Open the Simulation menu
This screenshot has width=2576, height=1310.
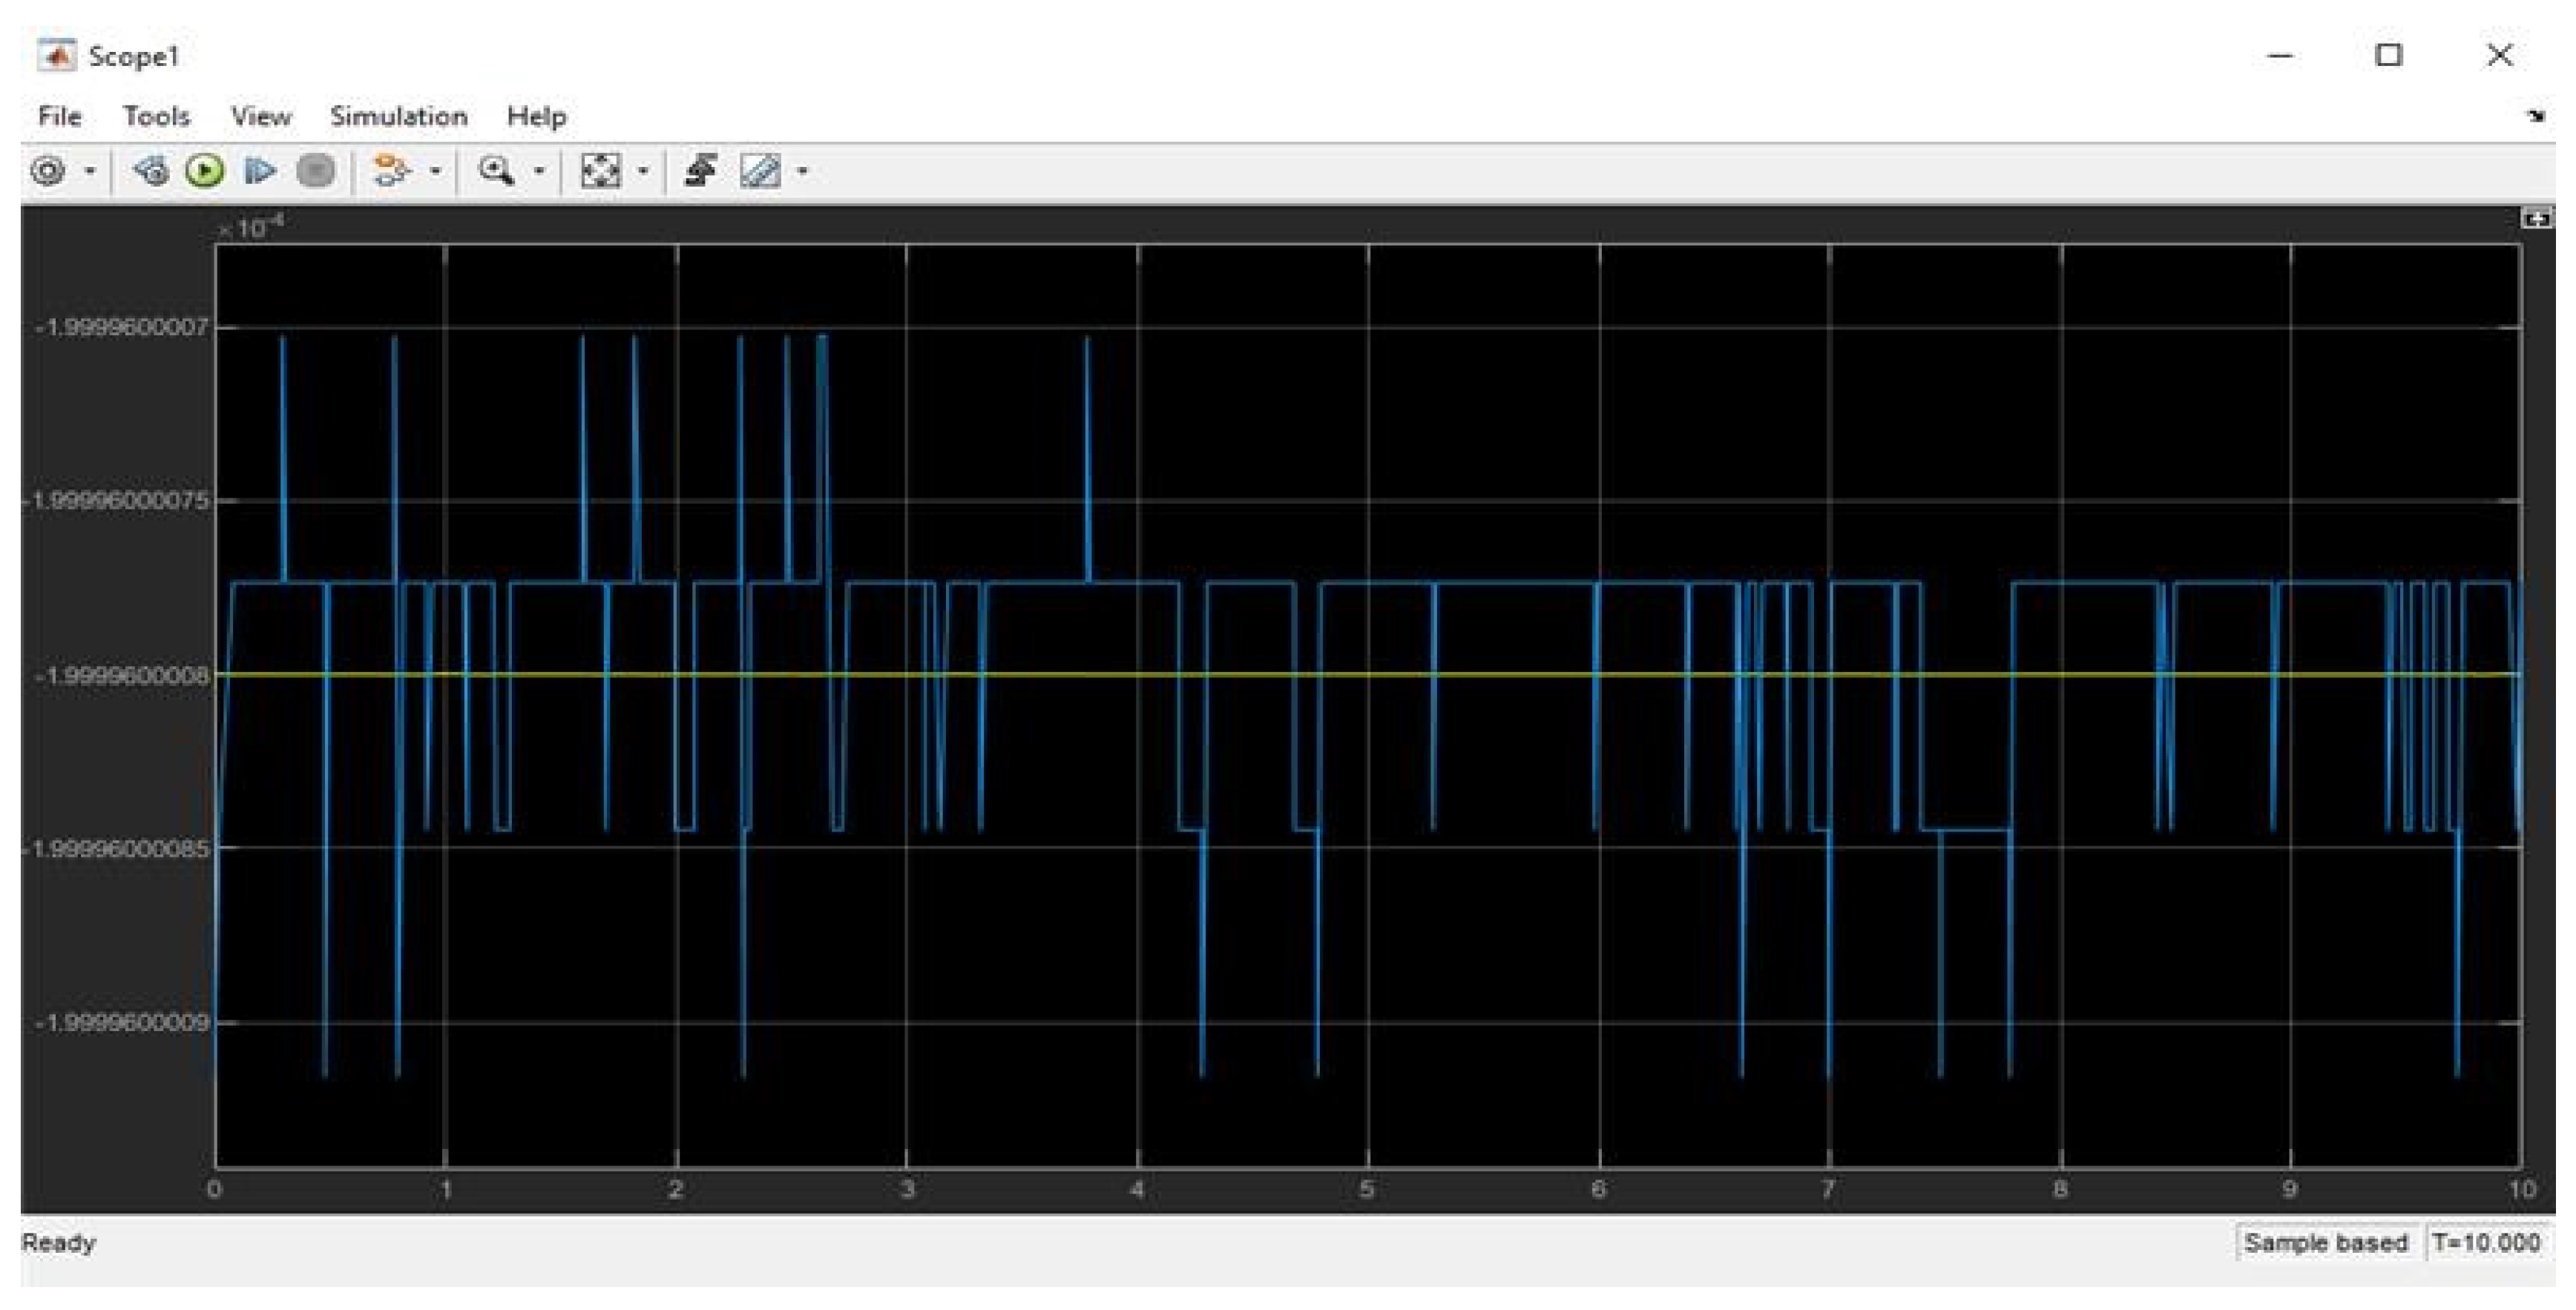[x=398, y=117]
